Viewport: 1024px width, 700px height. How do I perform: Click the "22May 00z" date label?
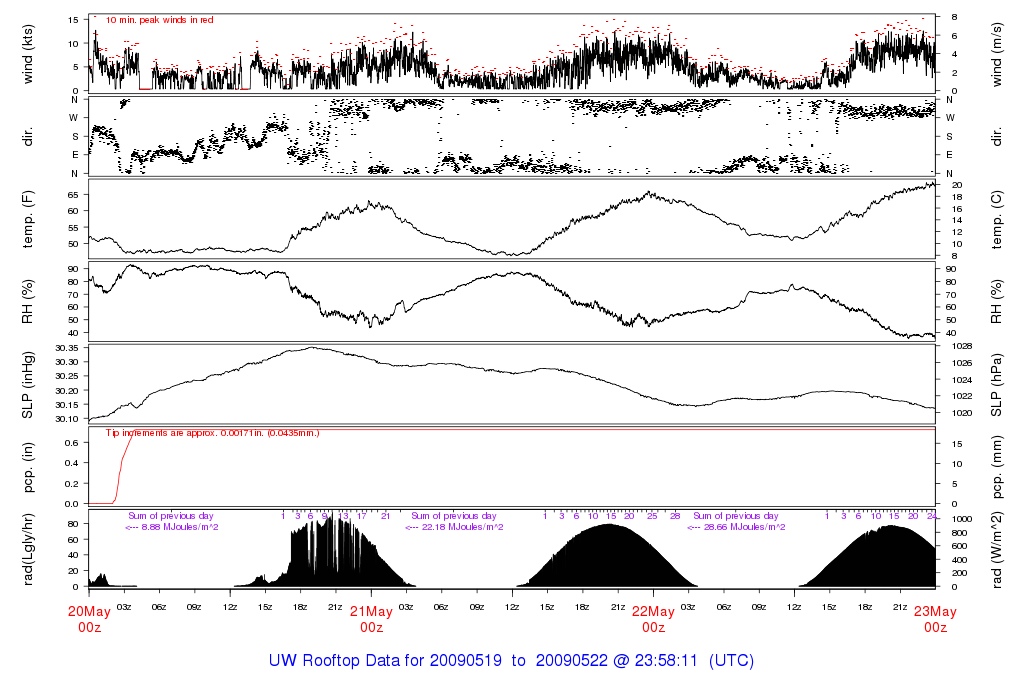654,619
